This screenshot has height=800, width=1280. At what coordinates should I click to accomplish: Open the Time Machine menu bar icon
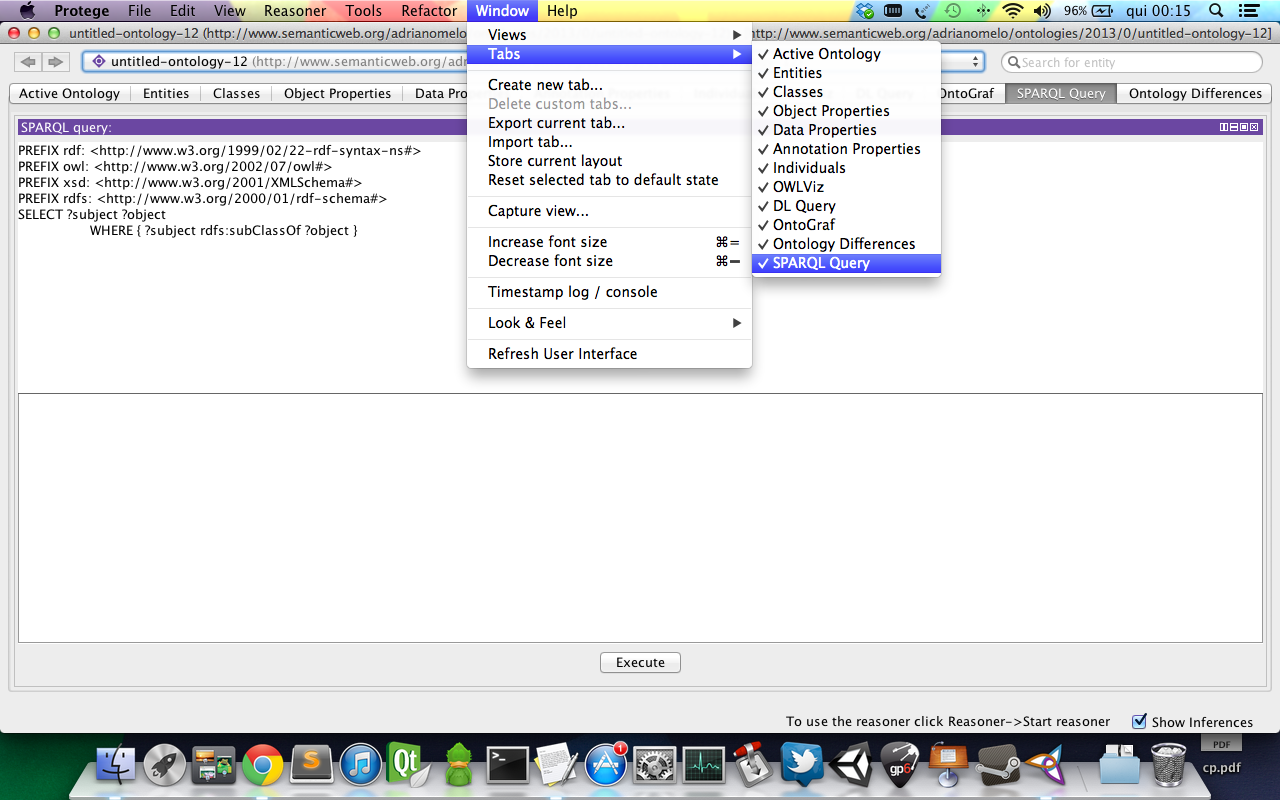(953, 11)
